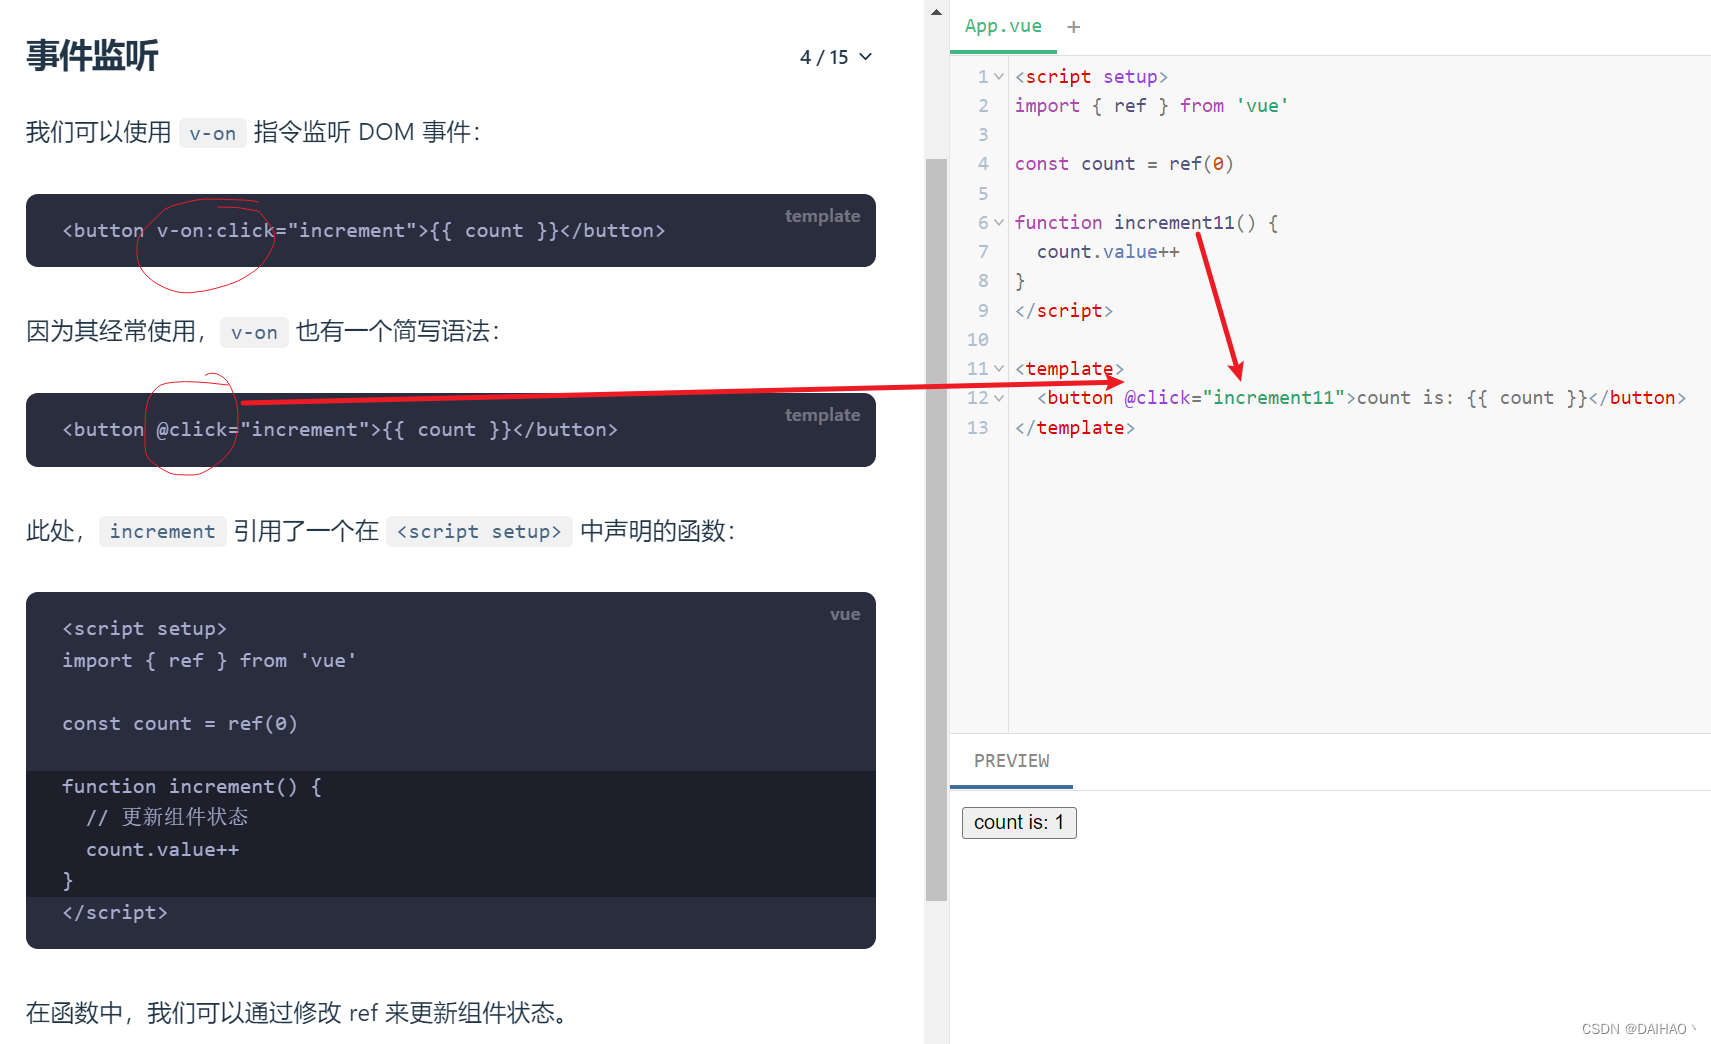Click the first inline 'v-on' code chip
This screenshot has width=1711, height=1044.
213,133
